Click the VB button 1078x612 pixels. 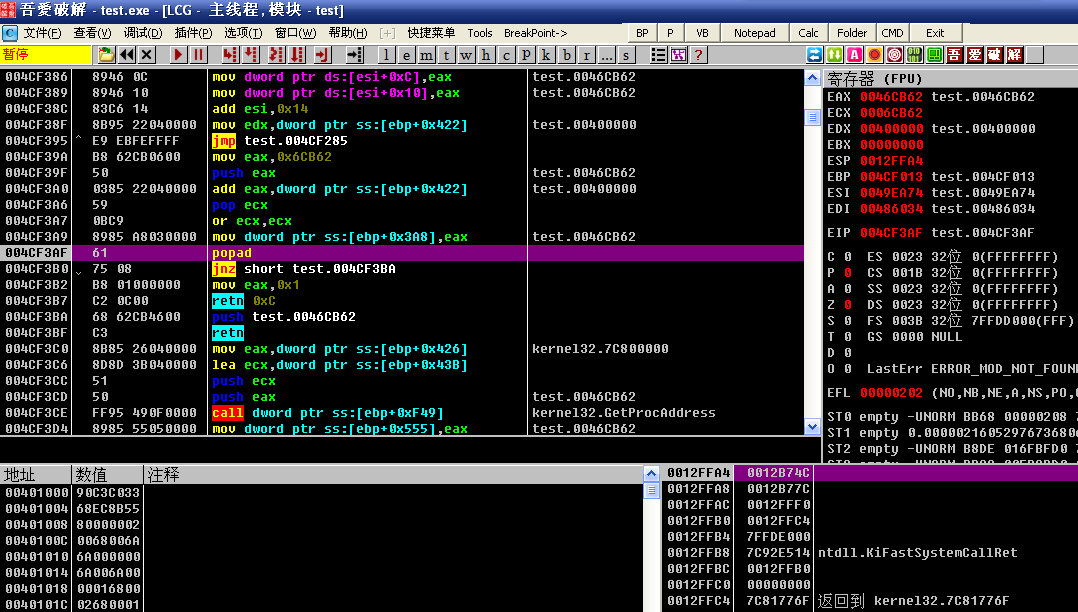(702, 33)
